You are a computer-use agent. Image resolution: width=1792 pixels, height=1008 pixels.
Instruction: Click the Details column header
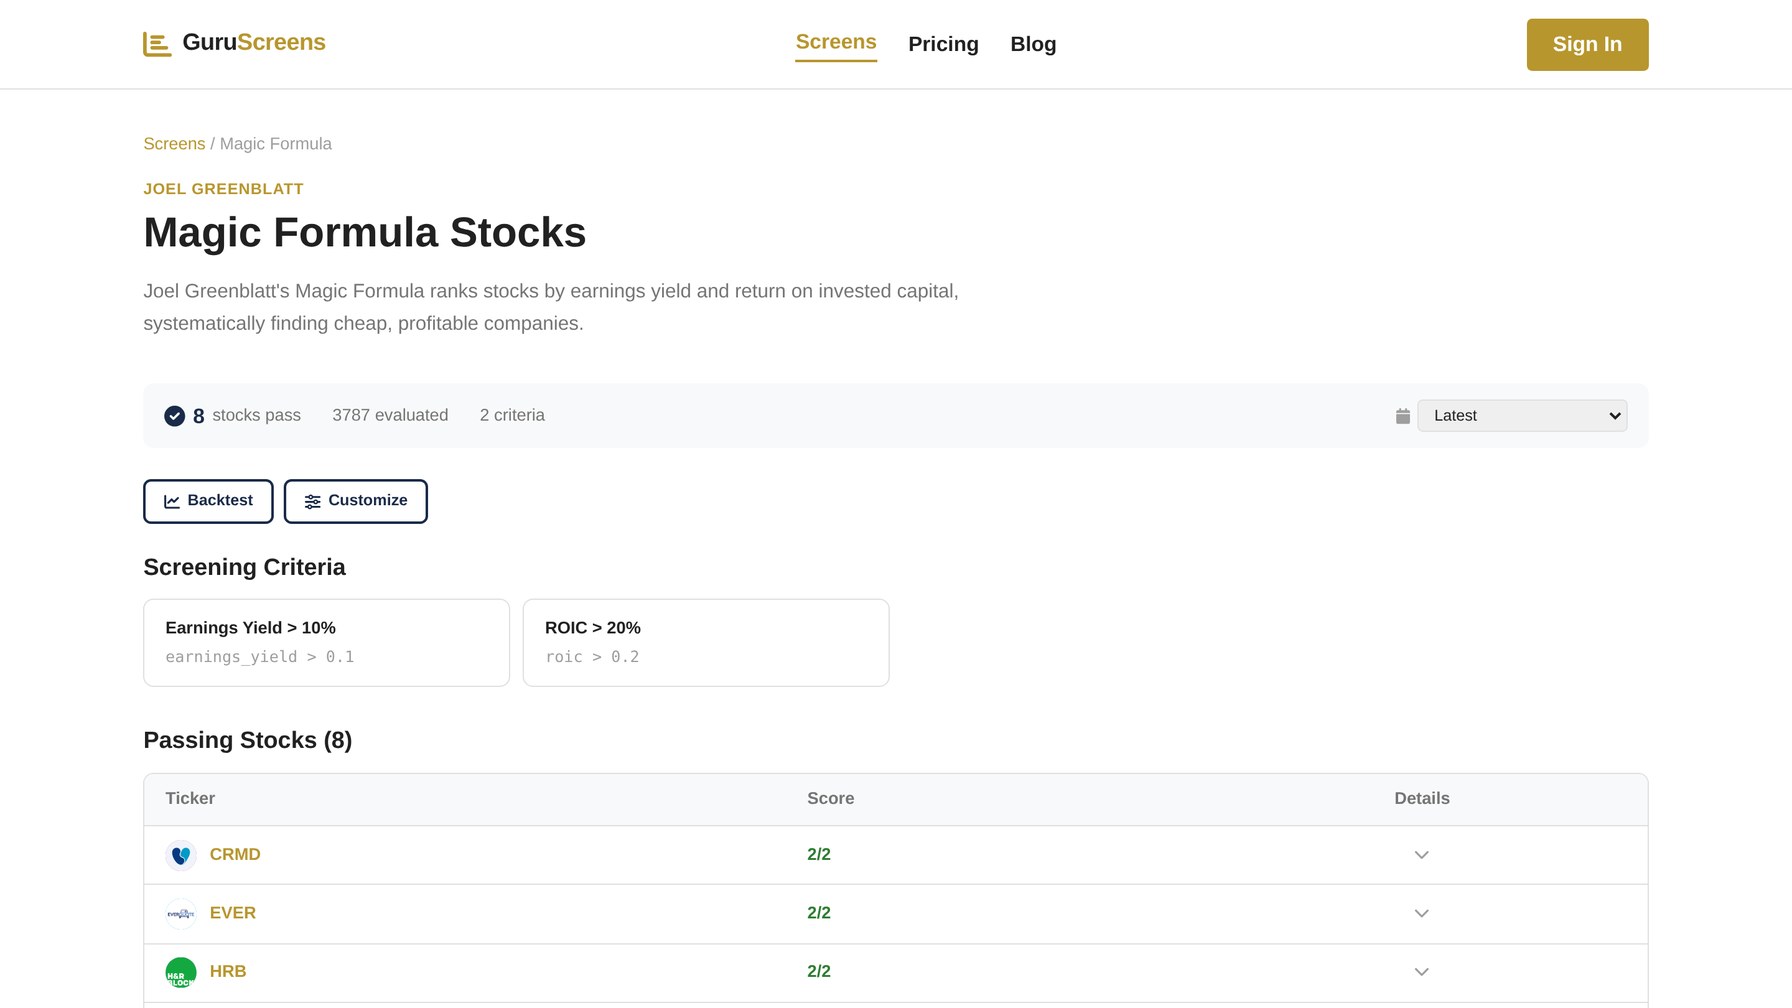point(1422,798)
